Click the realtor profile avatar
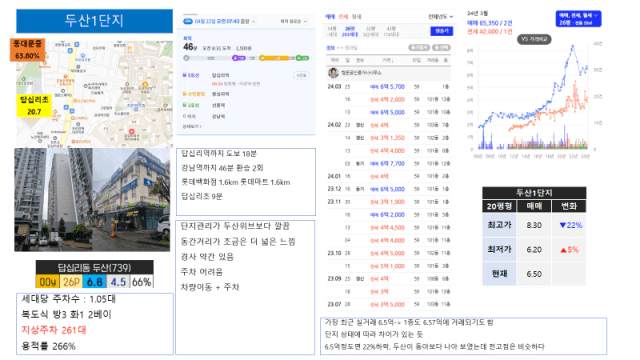Image resolution: width=640 pixels, height=360 pixels. coord(333,73)
